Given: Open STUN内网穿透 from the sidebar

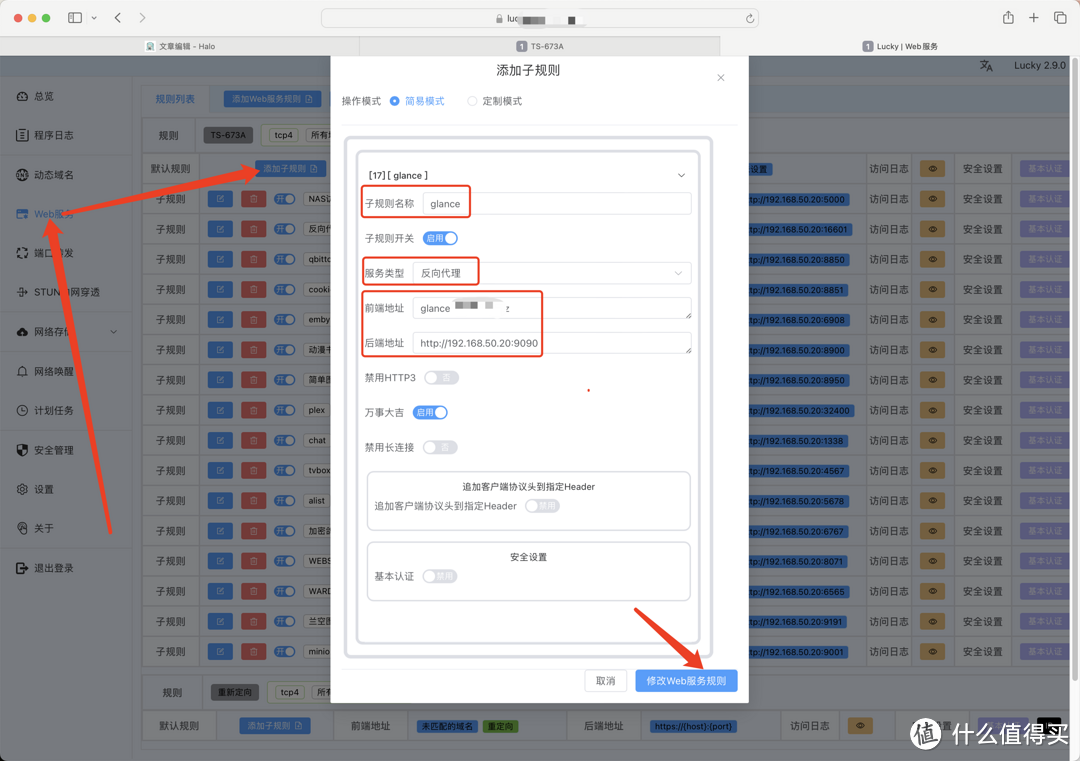Looking at the screenshot, I should (x=64, y=292).
